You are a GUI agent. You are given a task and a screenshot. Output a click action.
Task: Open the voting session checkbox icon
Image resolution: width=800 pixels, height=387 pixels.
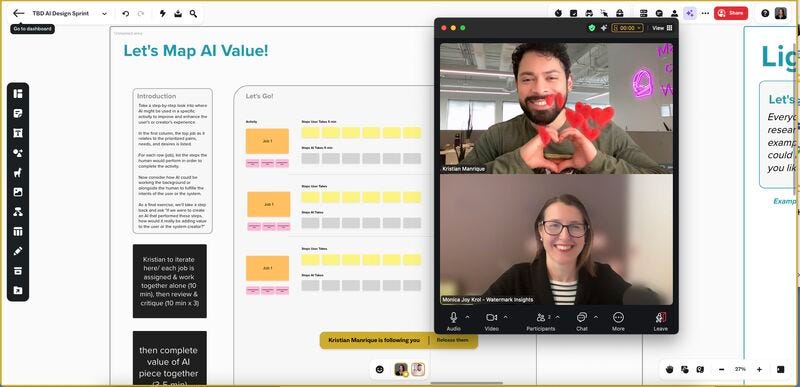pos(573,14)
